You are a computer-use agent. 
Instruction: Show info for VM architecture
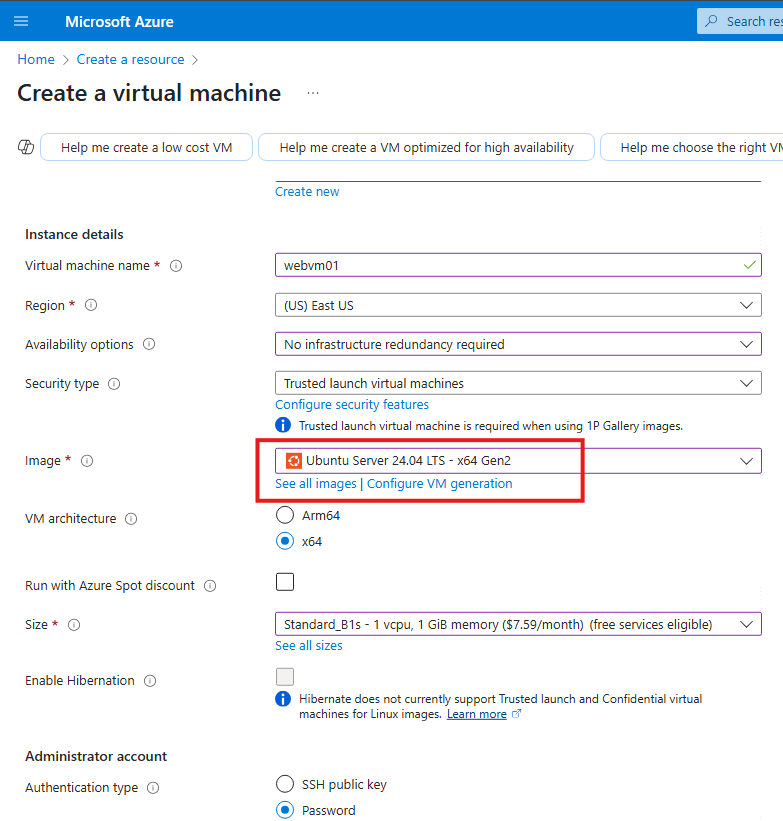pos(131,519)
